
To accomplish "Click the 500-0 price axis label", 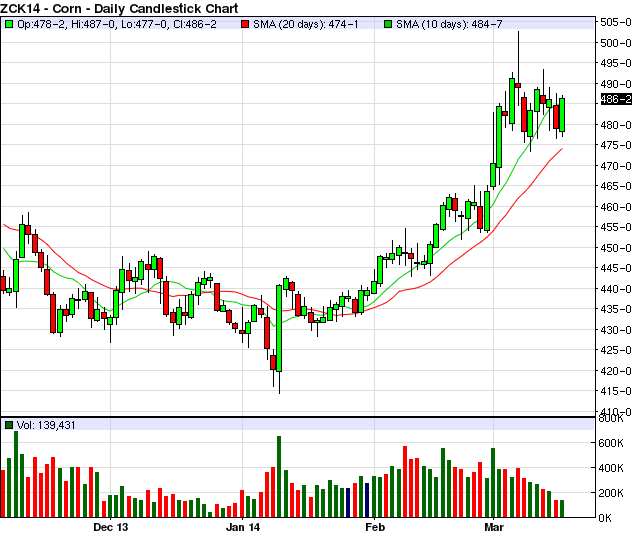I will (616, 43).
